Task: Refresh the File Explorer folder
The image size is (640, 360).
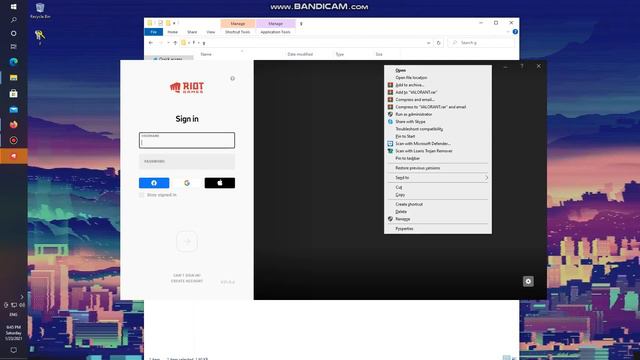Action: tap(438, 42)
